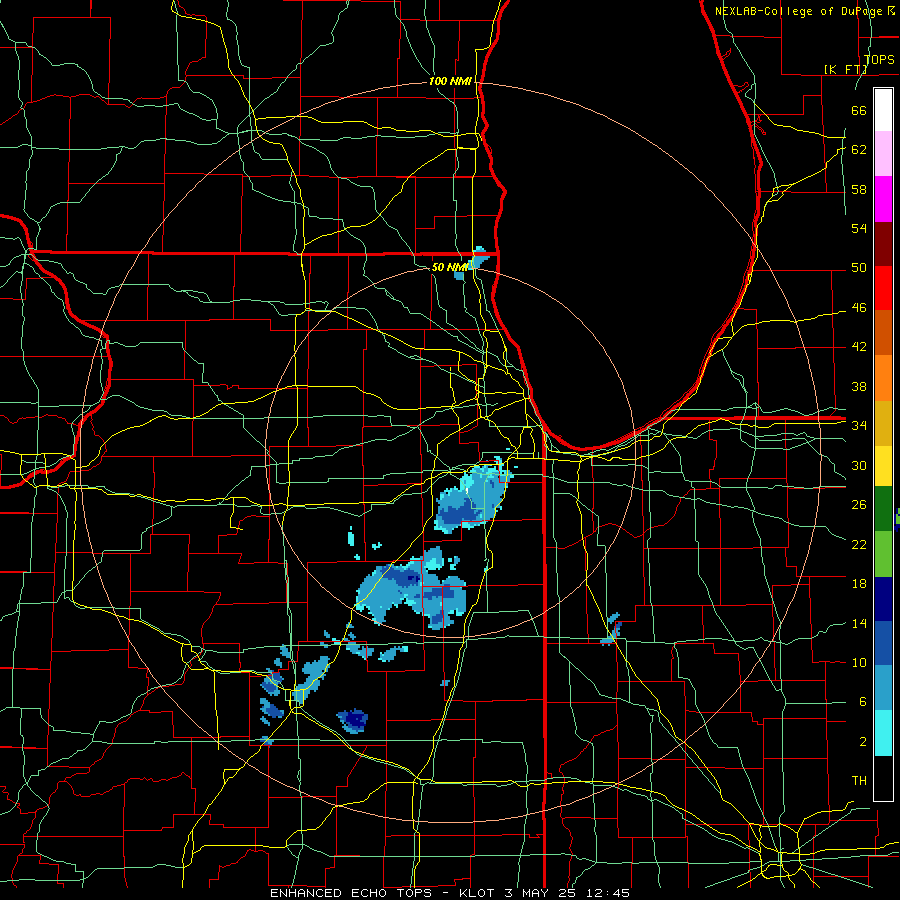The image size is (900, 900).
Task: Click the 18 legend value
Action: (859, 584)
